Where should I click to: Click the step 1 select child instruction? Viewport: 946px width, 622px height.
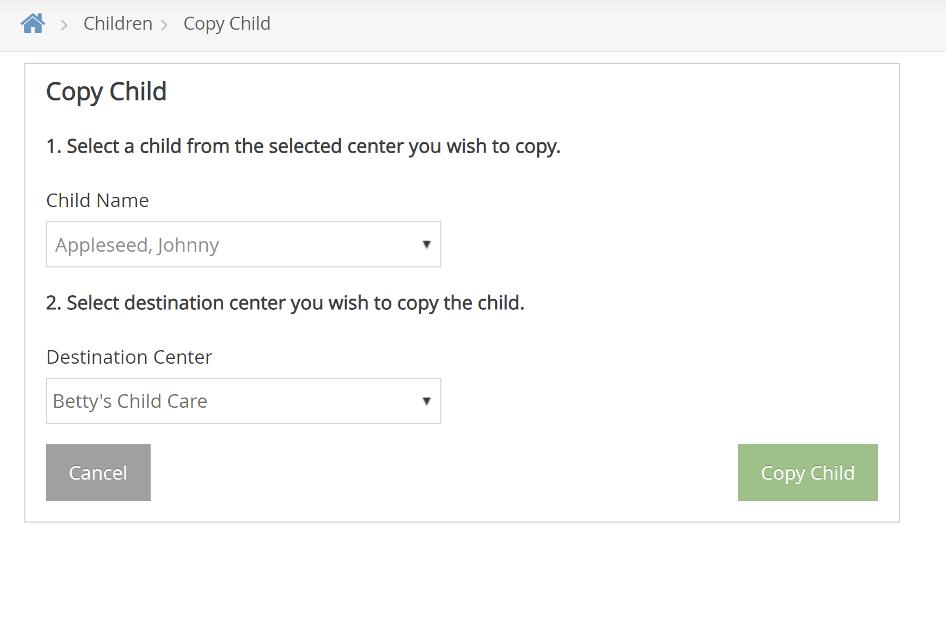303,146
